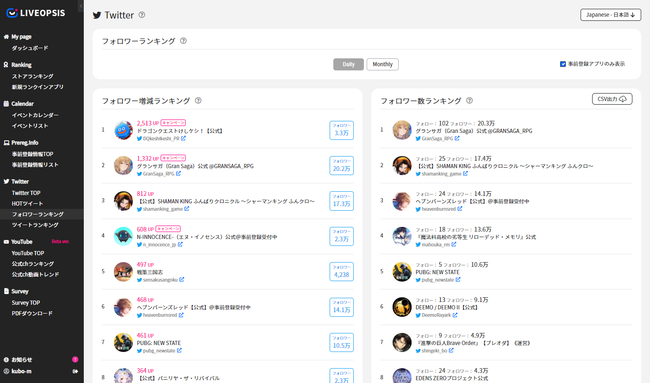The height and width of the screenshot is (383, 650).
Task: Open 事前登録情報リスト in the sidebar
Action: [x=35, y=165]
